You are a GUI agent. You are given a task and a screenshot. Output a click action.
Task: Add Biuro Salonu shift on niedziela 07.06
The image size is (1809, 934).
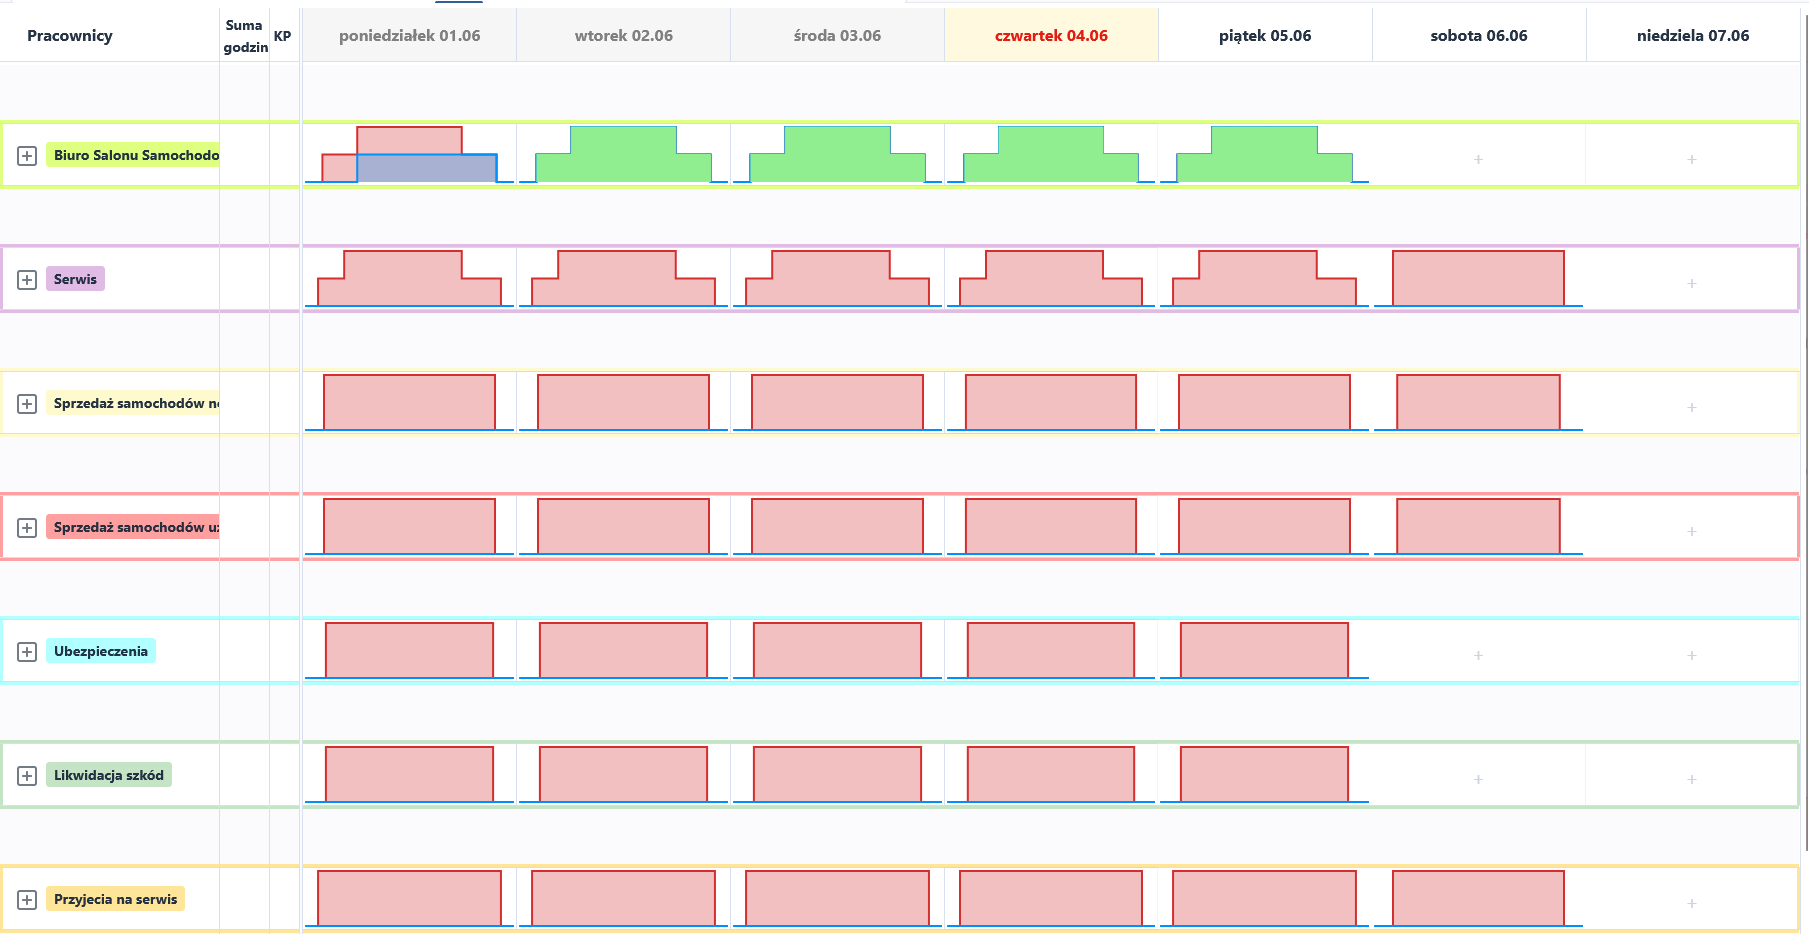click(x=1692, y=160)
